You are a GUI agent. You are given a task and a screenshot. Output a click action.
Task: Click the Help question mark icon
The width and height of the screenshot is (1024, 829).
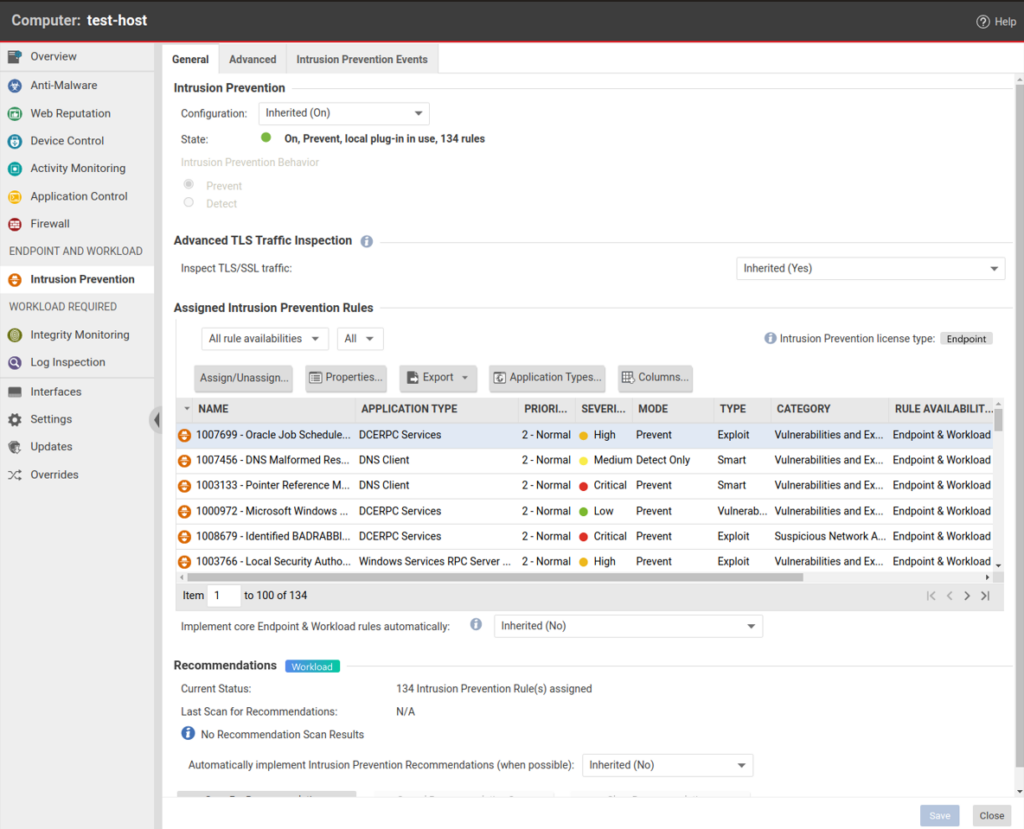(x=983, y=22)
